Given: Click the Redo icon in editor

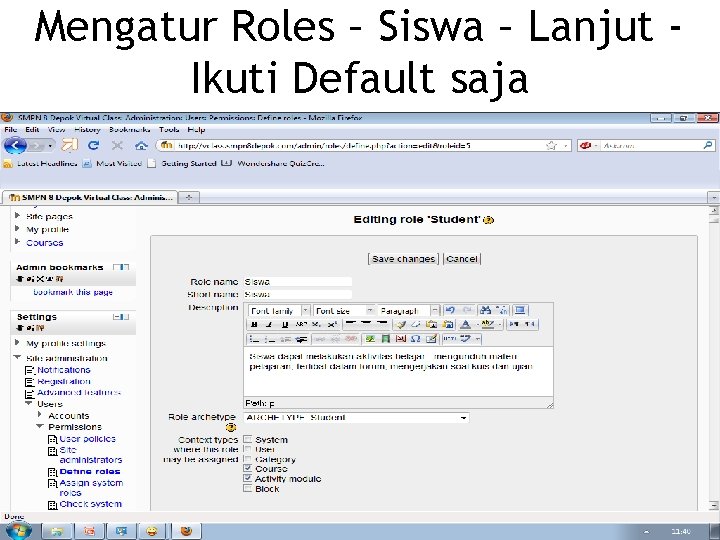Looking at the screenshot, I should click(467, 310).
